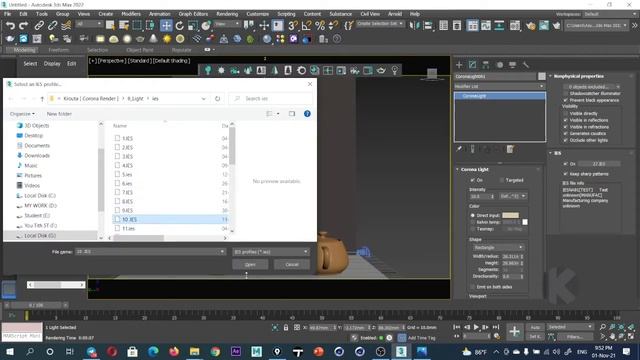Open the Rendering menu
Viewport: 640px width, 360px height.
(x=227, y=14)
